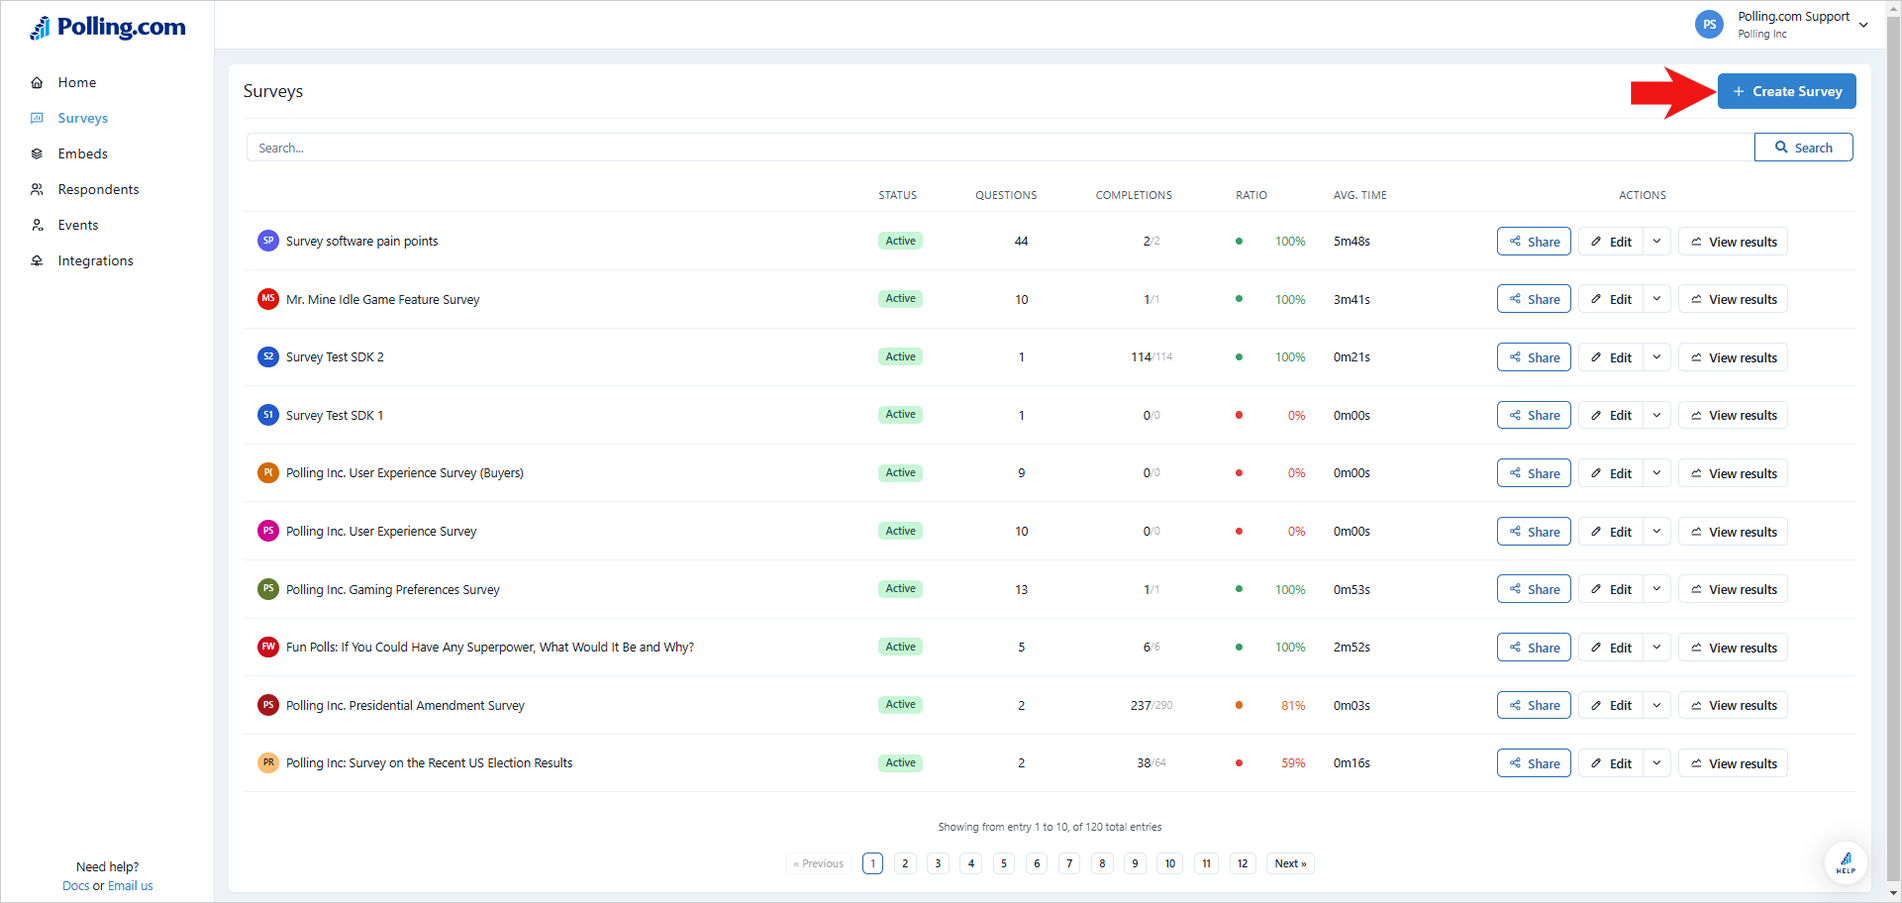The image size is (1902, 903).
Task: Go to page 5 of surveys
Action: pyautogui.click(x=1004, y=863)
